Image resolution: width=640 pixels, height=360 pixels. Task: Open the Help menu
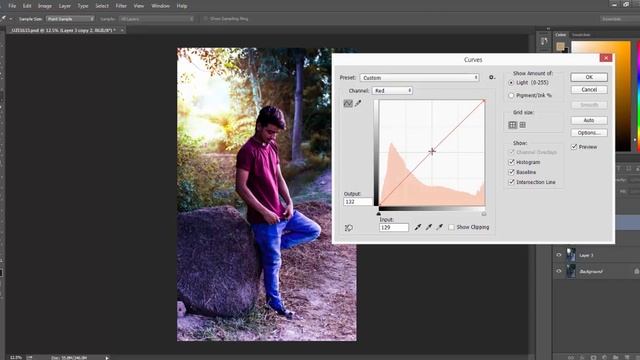pos(182,6)
